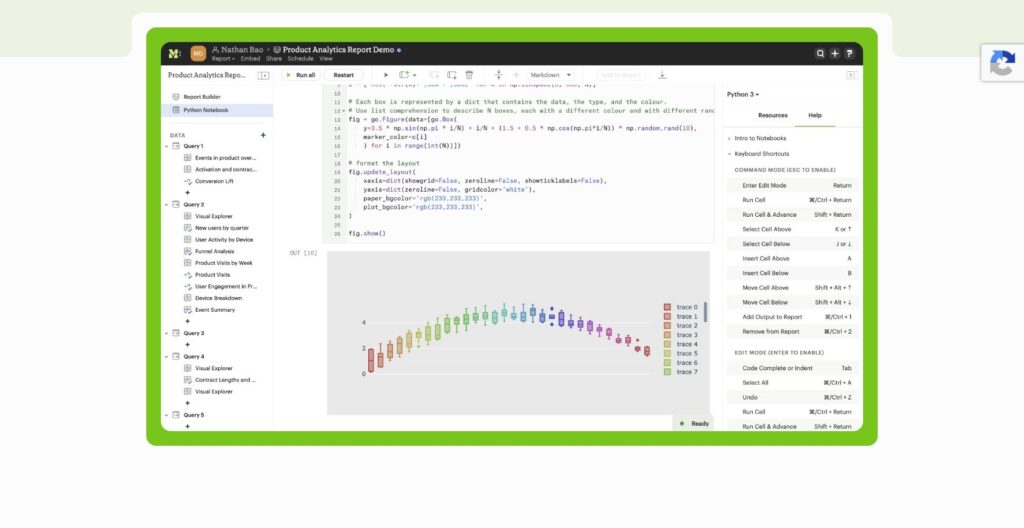Viewport: 1024px width, 528px height.
Task: Toggle trace 5 in chart legend
Action: (680, 354)
